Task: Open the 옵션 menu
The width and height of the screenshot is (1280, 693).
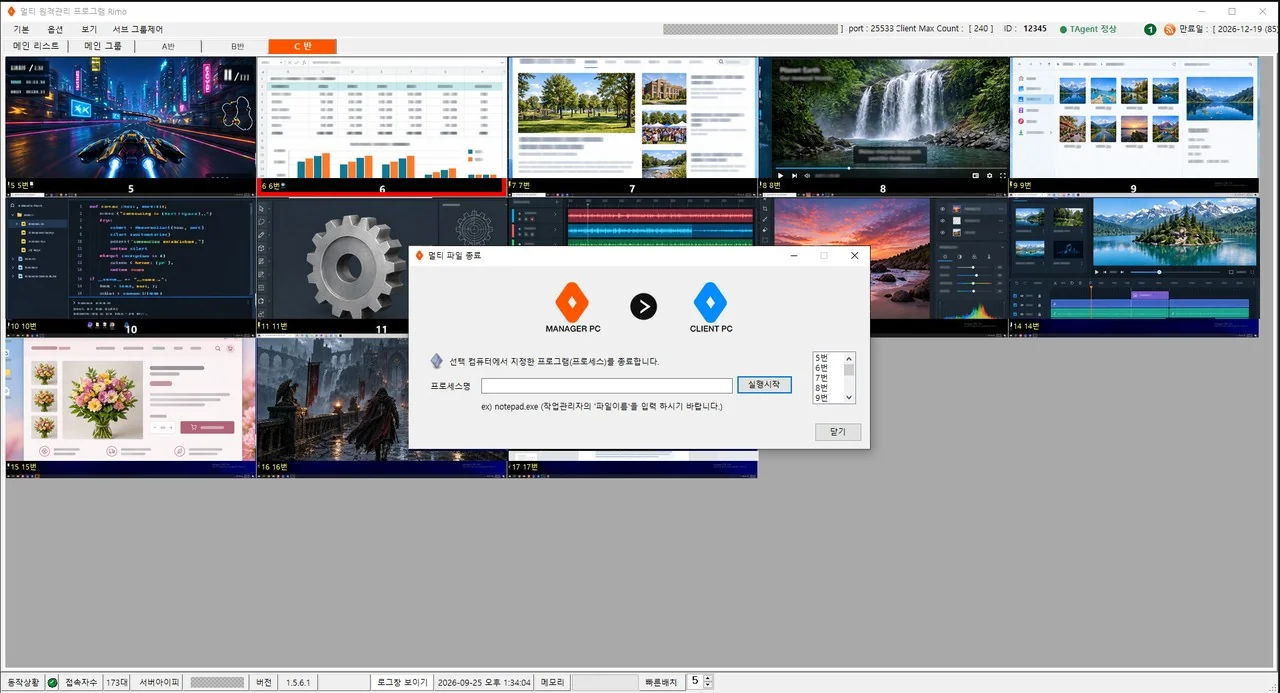Action: [55, 29]
